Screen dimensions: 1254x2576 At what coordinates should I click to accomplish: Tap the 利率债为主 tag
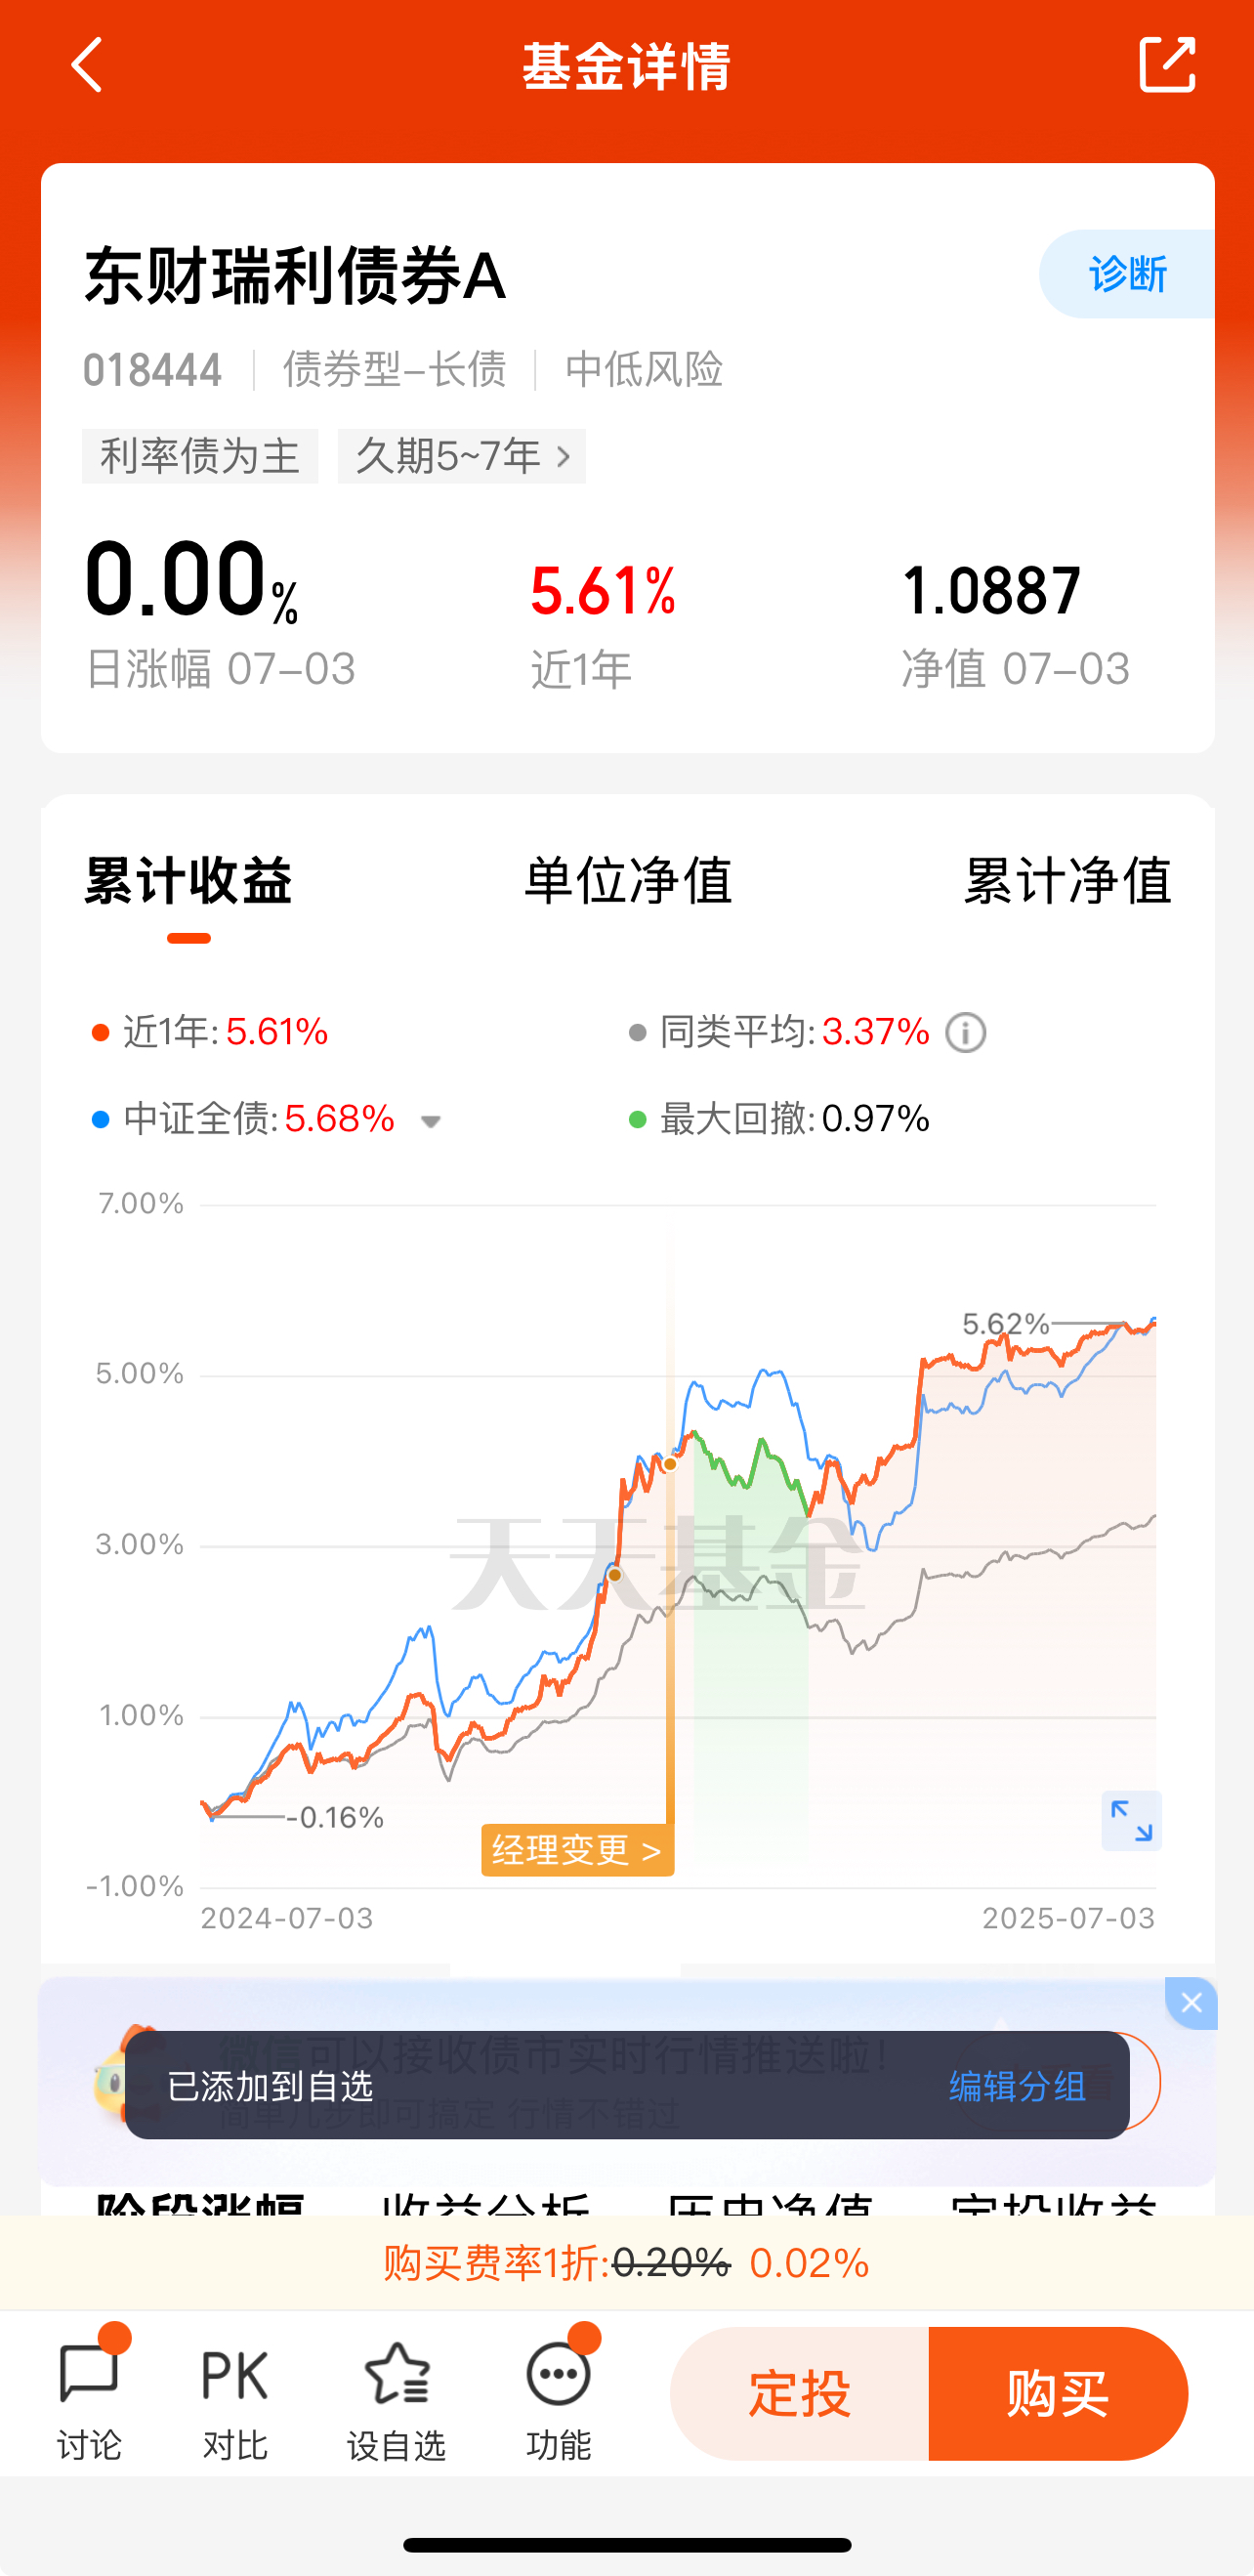point(200,456)
